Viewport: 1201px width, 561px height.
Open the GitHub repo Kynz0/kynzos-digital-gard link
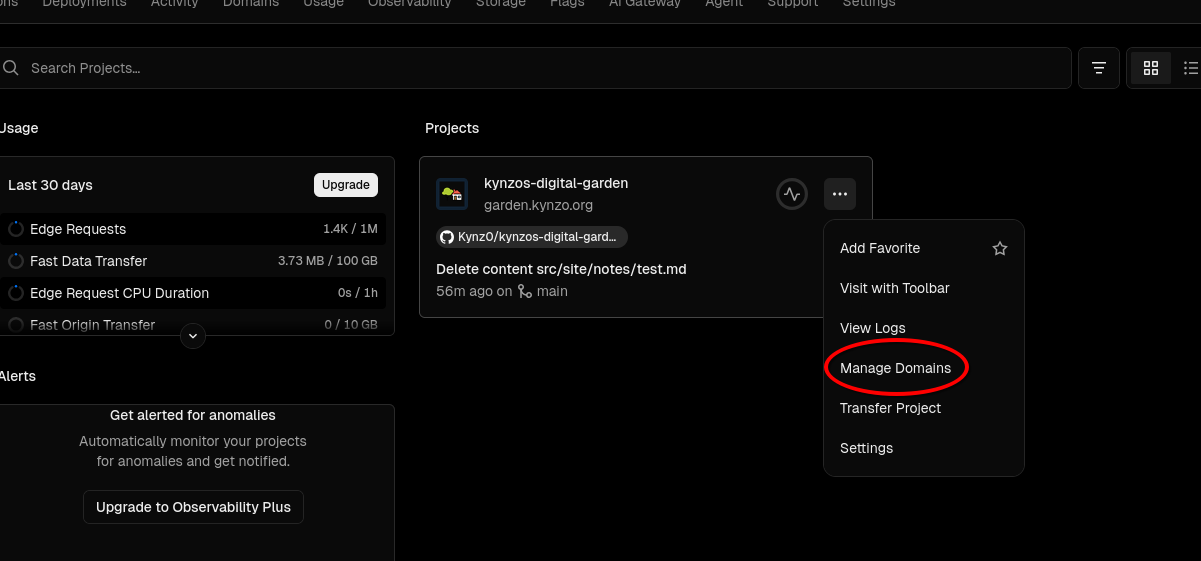coord(532,237)
